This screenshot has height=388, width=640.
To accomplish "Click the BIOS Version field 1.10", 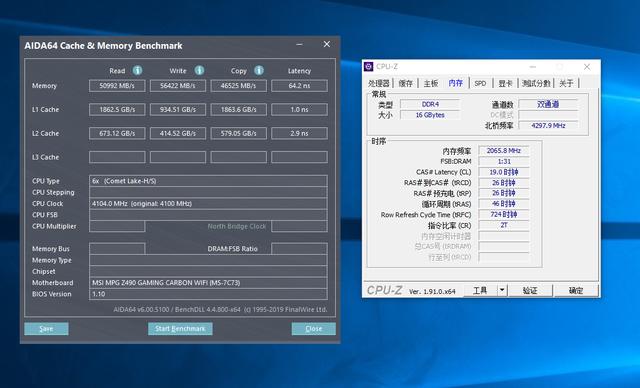I will pos(208,294).
